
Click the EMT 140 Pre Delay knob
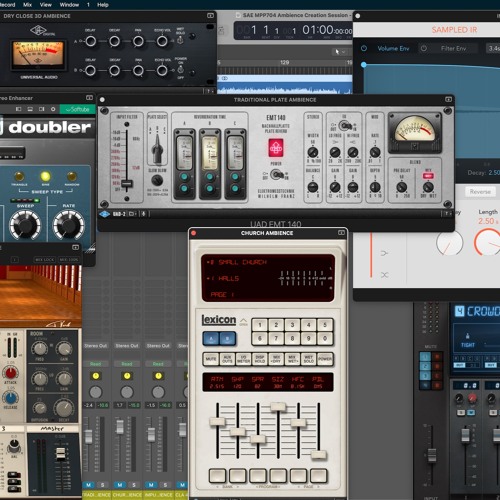tap(401, 187)
